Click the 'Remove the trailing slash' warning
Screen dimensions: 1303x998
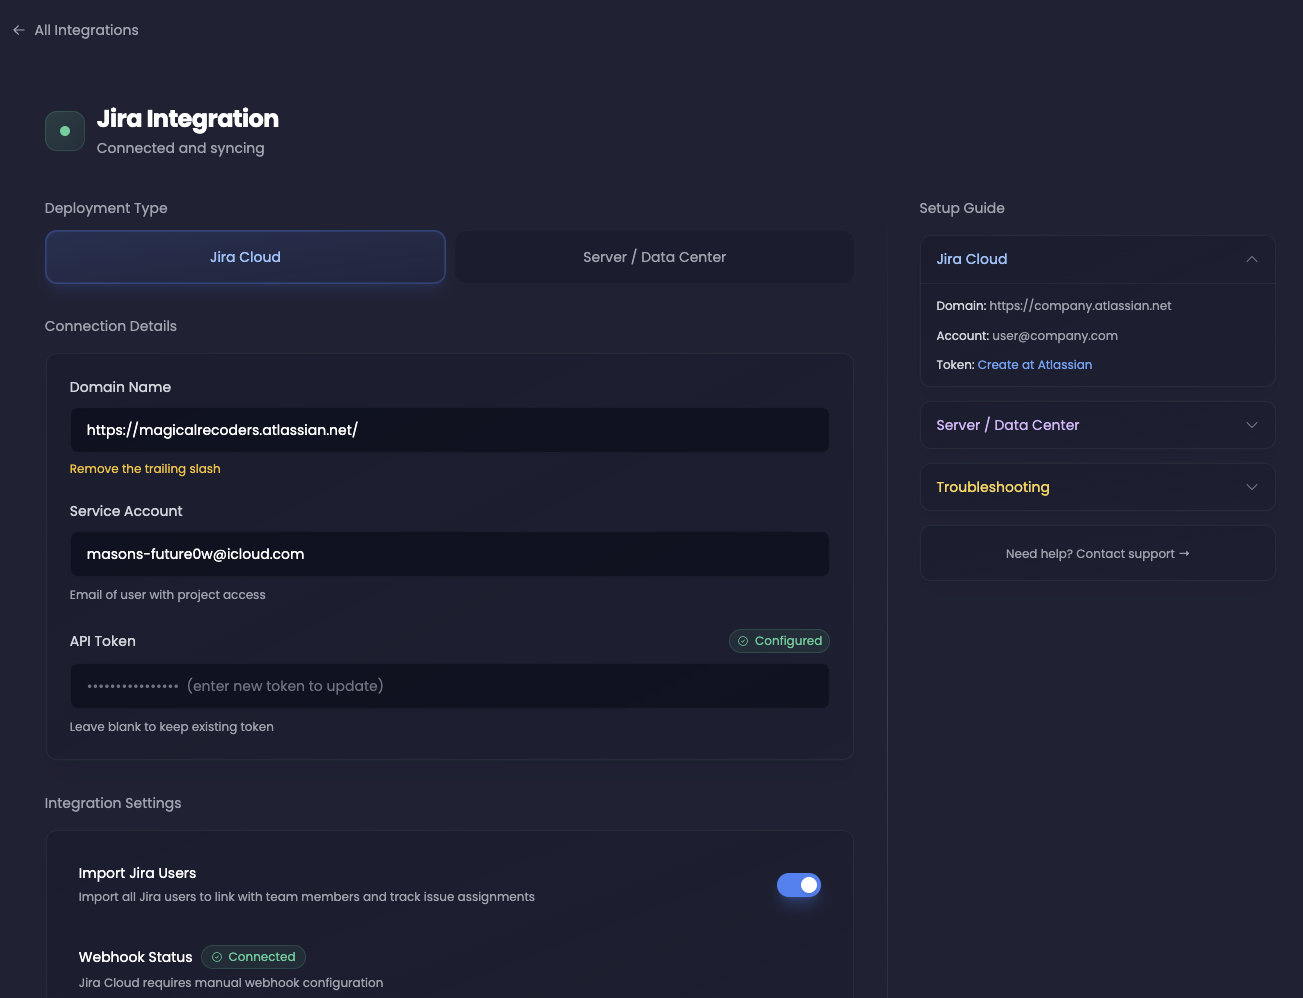(x=145, y=469)
